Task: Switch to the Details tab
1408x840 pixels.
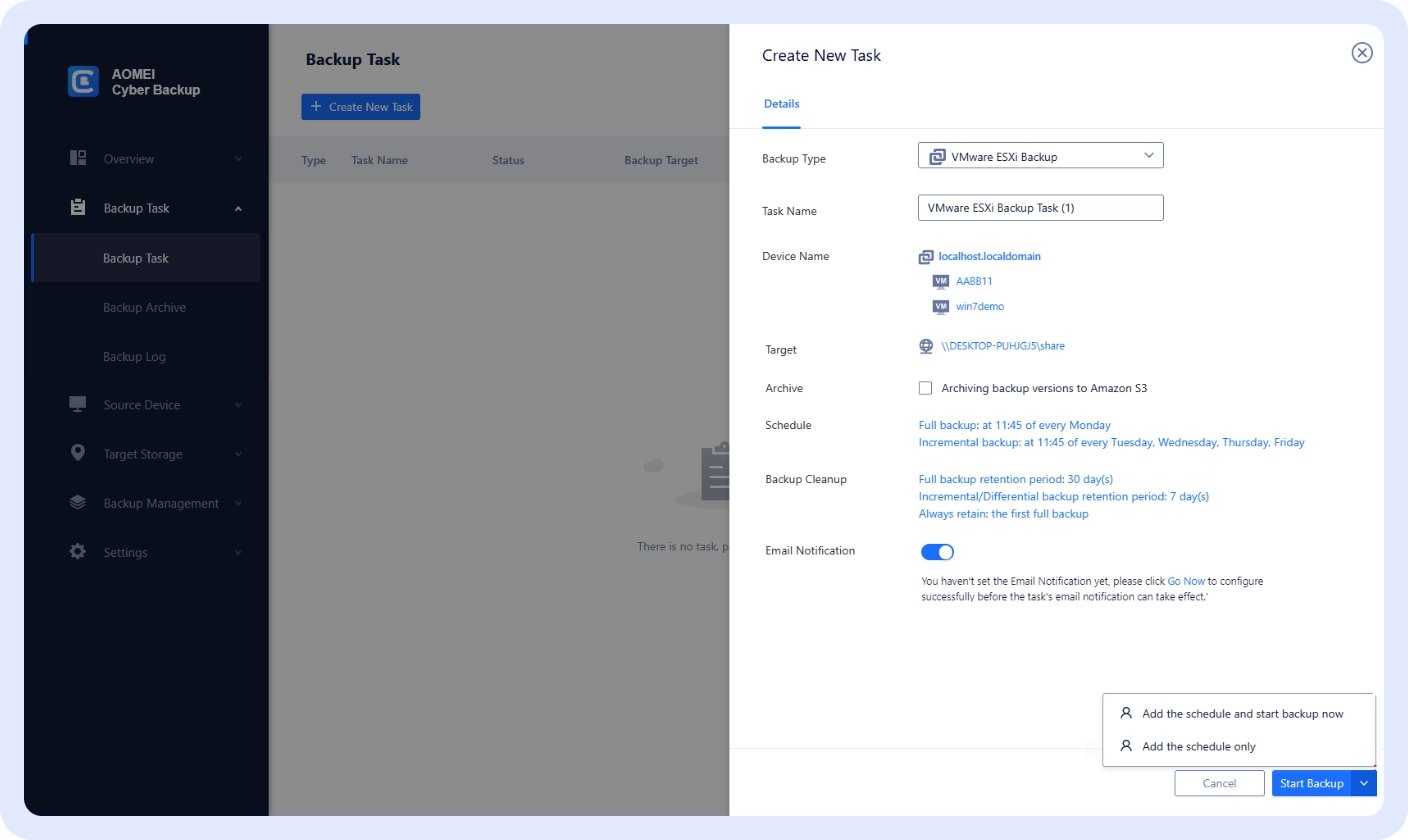Action: tap(781, 104)
